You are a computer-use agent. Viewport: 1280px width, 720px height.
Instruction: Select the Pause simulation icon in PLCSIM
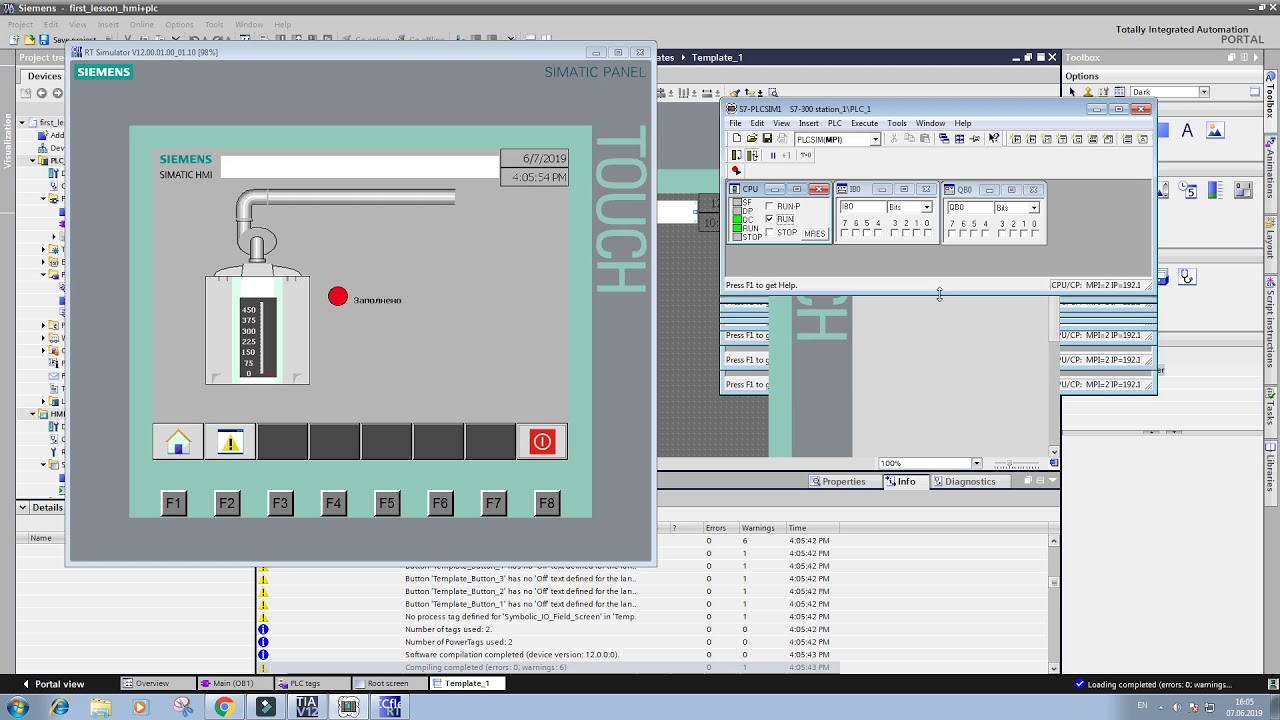tap(773, 155)
